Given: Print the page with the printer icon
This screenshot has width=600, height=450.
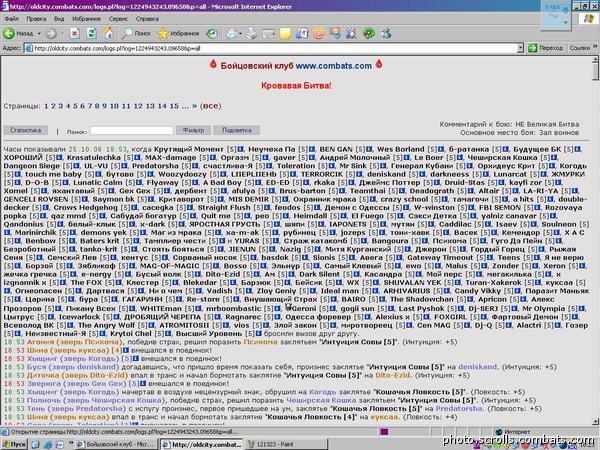Looking at the screenshot, I should 252,34.
